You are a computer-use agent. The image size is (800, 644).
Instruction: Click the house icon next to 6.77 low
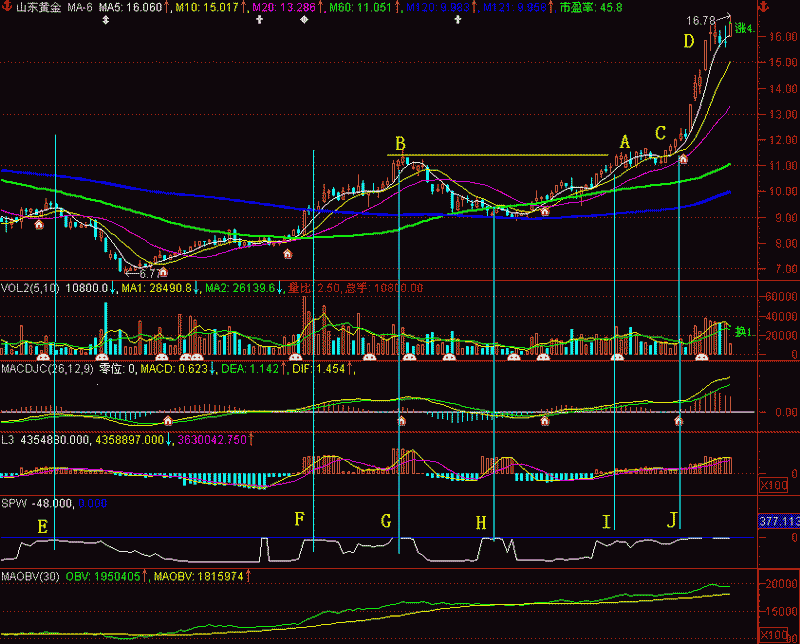click(163, 272)
